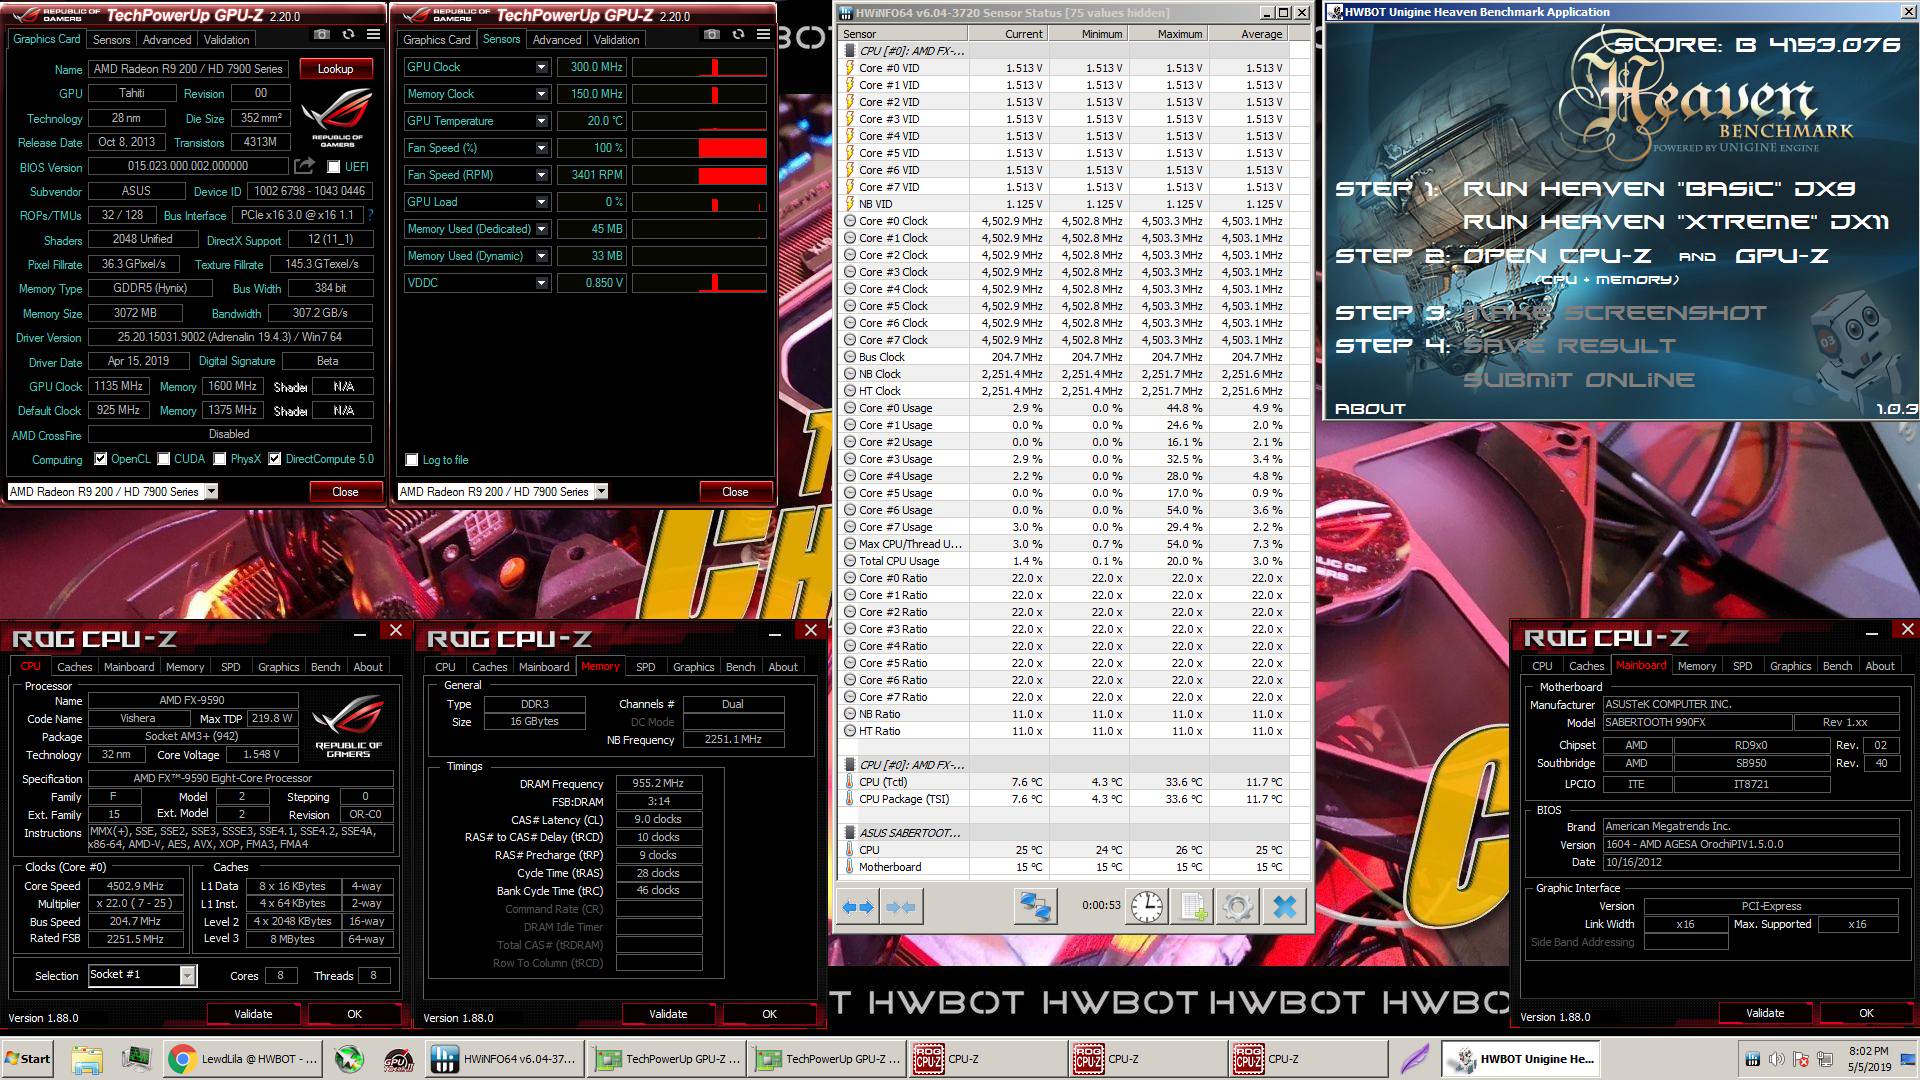This screenshot has height=1080, width=1920.
Task: Click the Lookup button in GPU-Z
Action: [335, 69]
